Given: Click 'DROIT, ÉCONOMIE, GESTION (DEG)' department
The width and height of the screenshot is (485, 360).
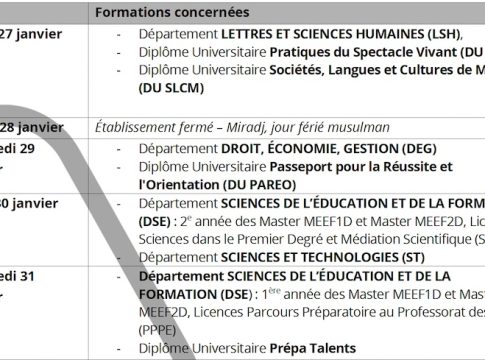Looking at the screenshot, I should point(329,149).
